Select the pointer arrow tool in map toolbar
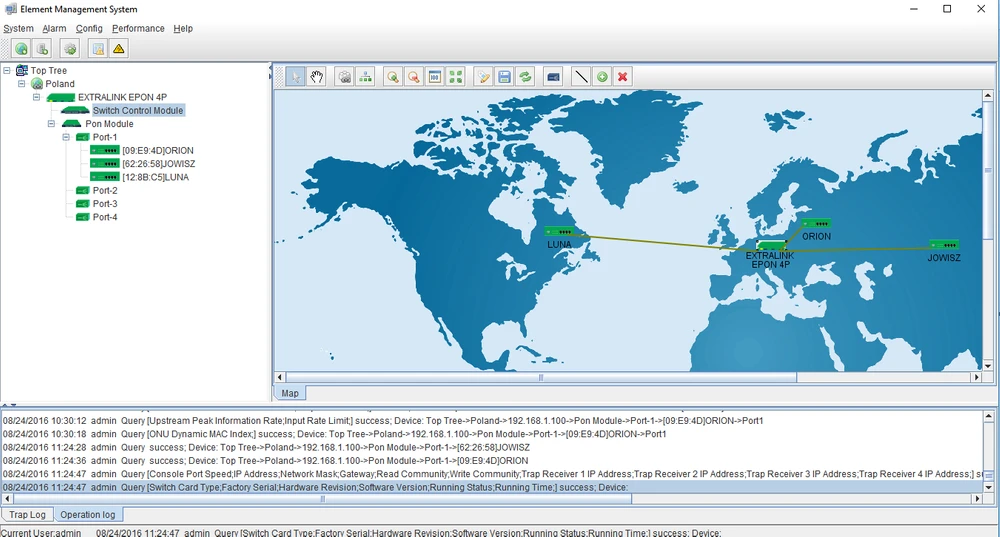The image size is (1000, 537). click(297, 76)
